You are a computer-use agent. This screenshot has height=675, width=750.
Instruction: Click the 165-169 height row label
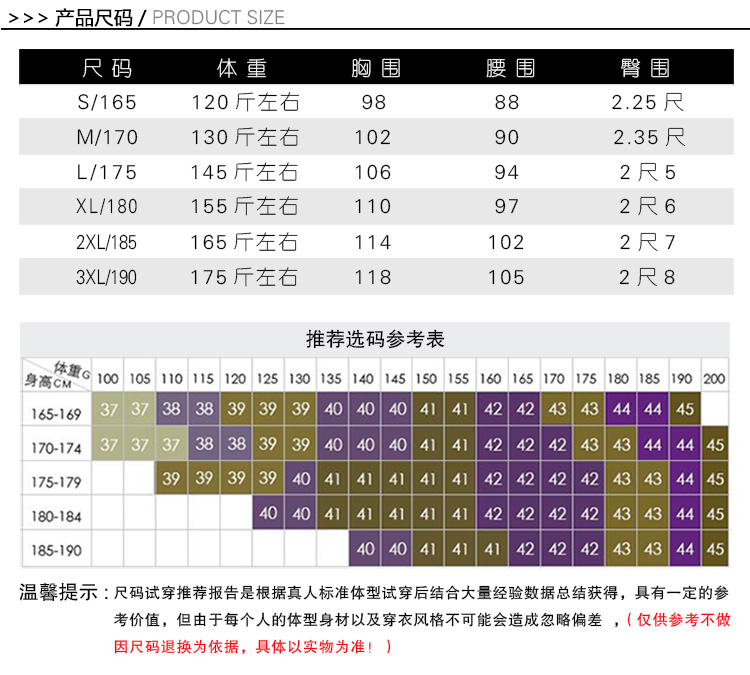pyautogui.click(x=56, y=414)
